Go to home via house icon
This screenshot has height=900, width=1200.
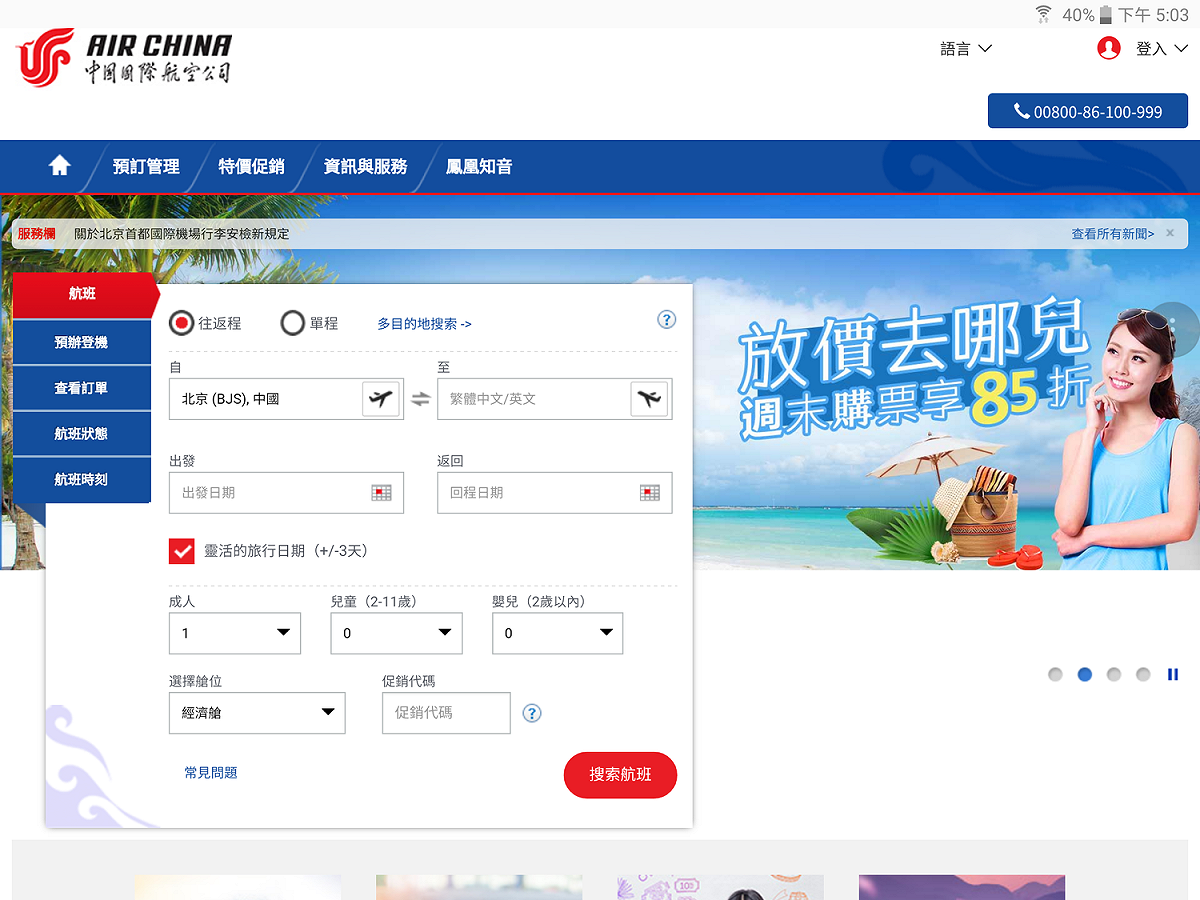(60, 166)
